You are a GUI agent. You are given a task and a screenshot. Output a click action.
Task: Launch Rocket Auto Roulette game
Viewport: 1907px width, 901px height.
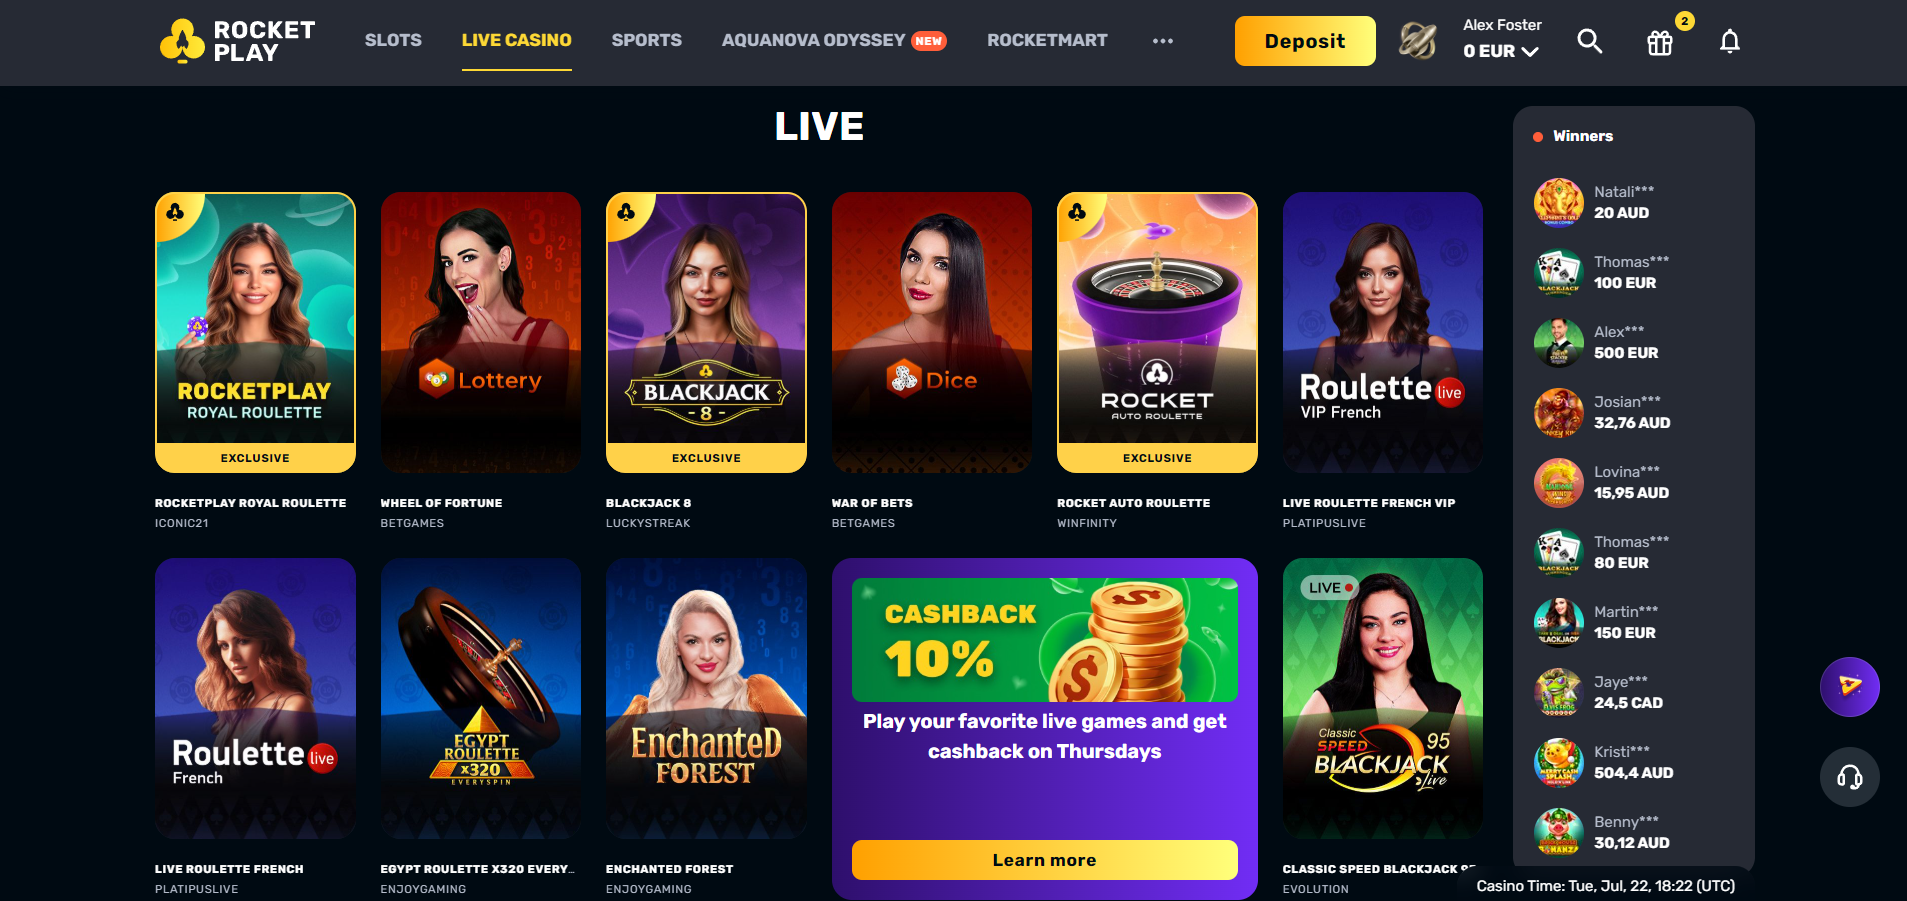(1157, 332)
